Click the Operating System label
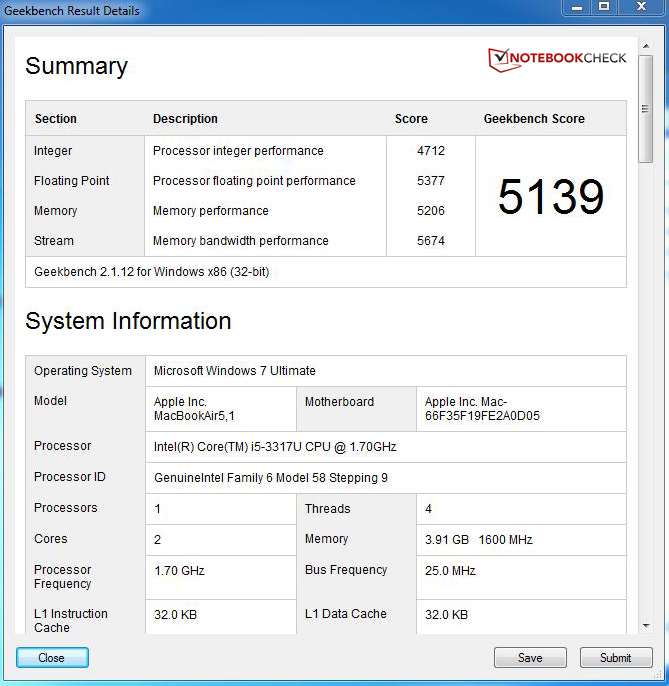 tap(83, 371)
